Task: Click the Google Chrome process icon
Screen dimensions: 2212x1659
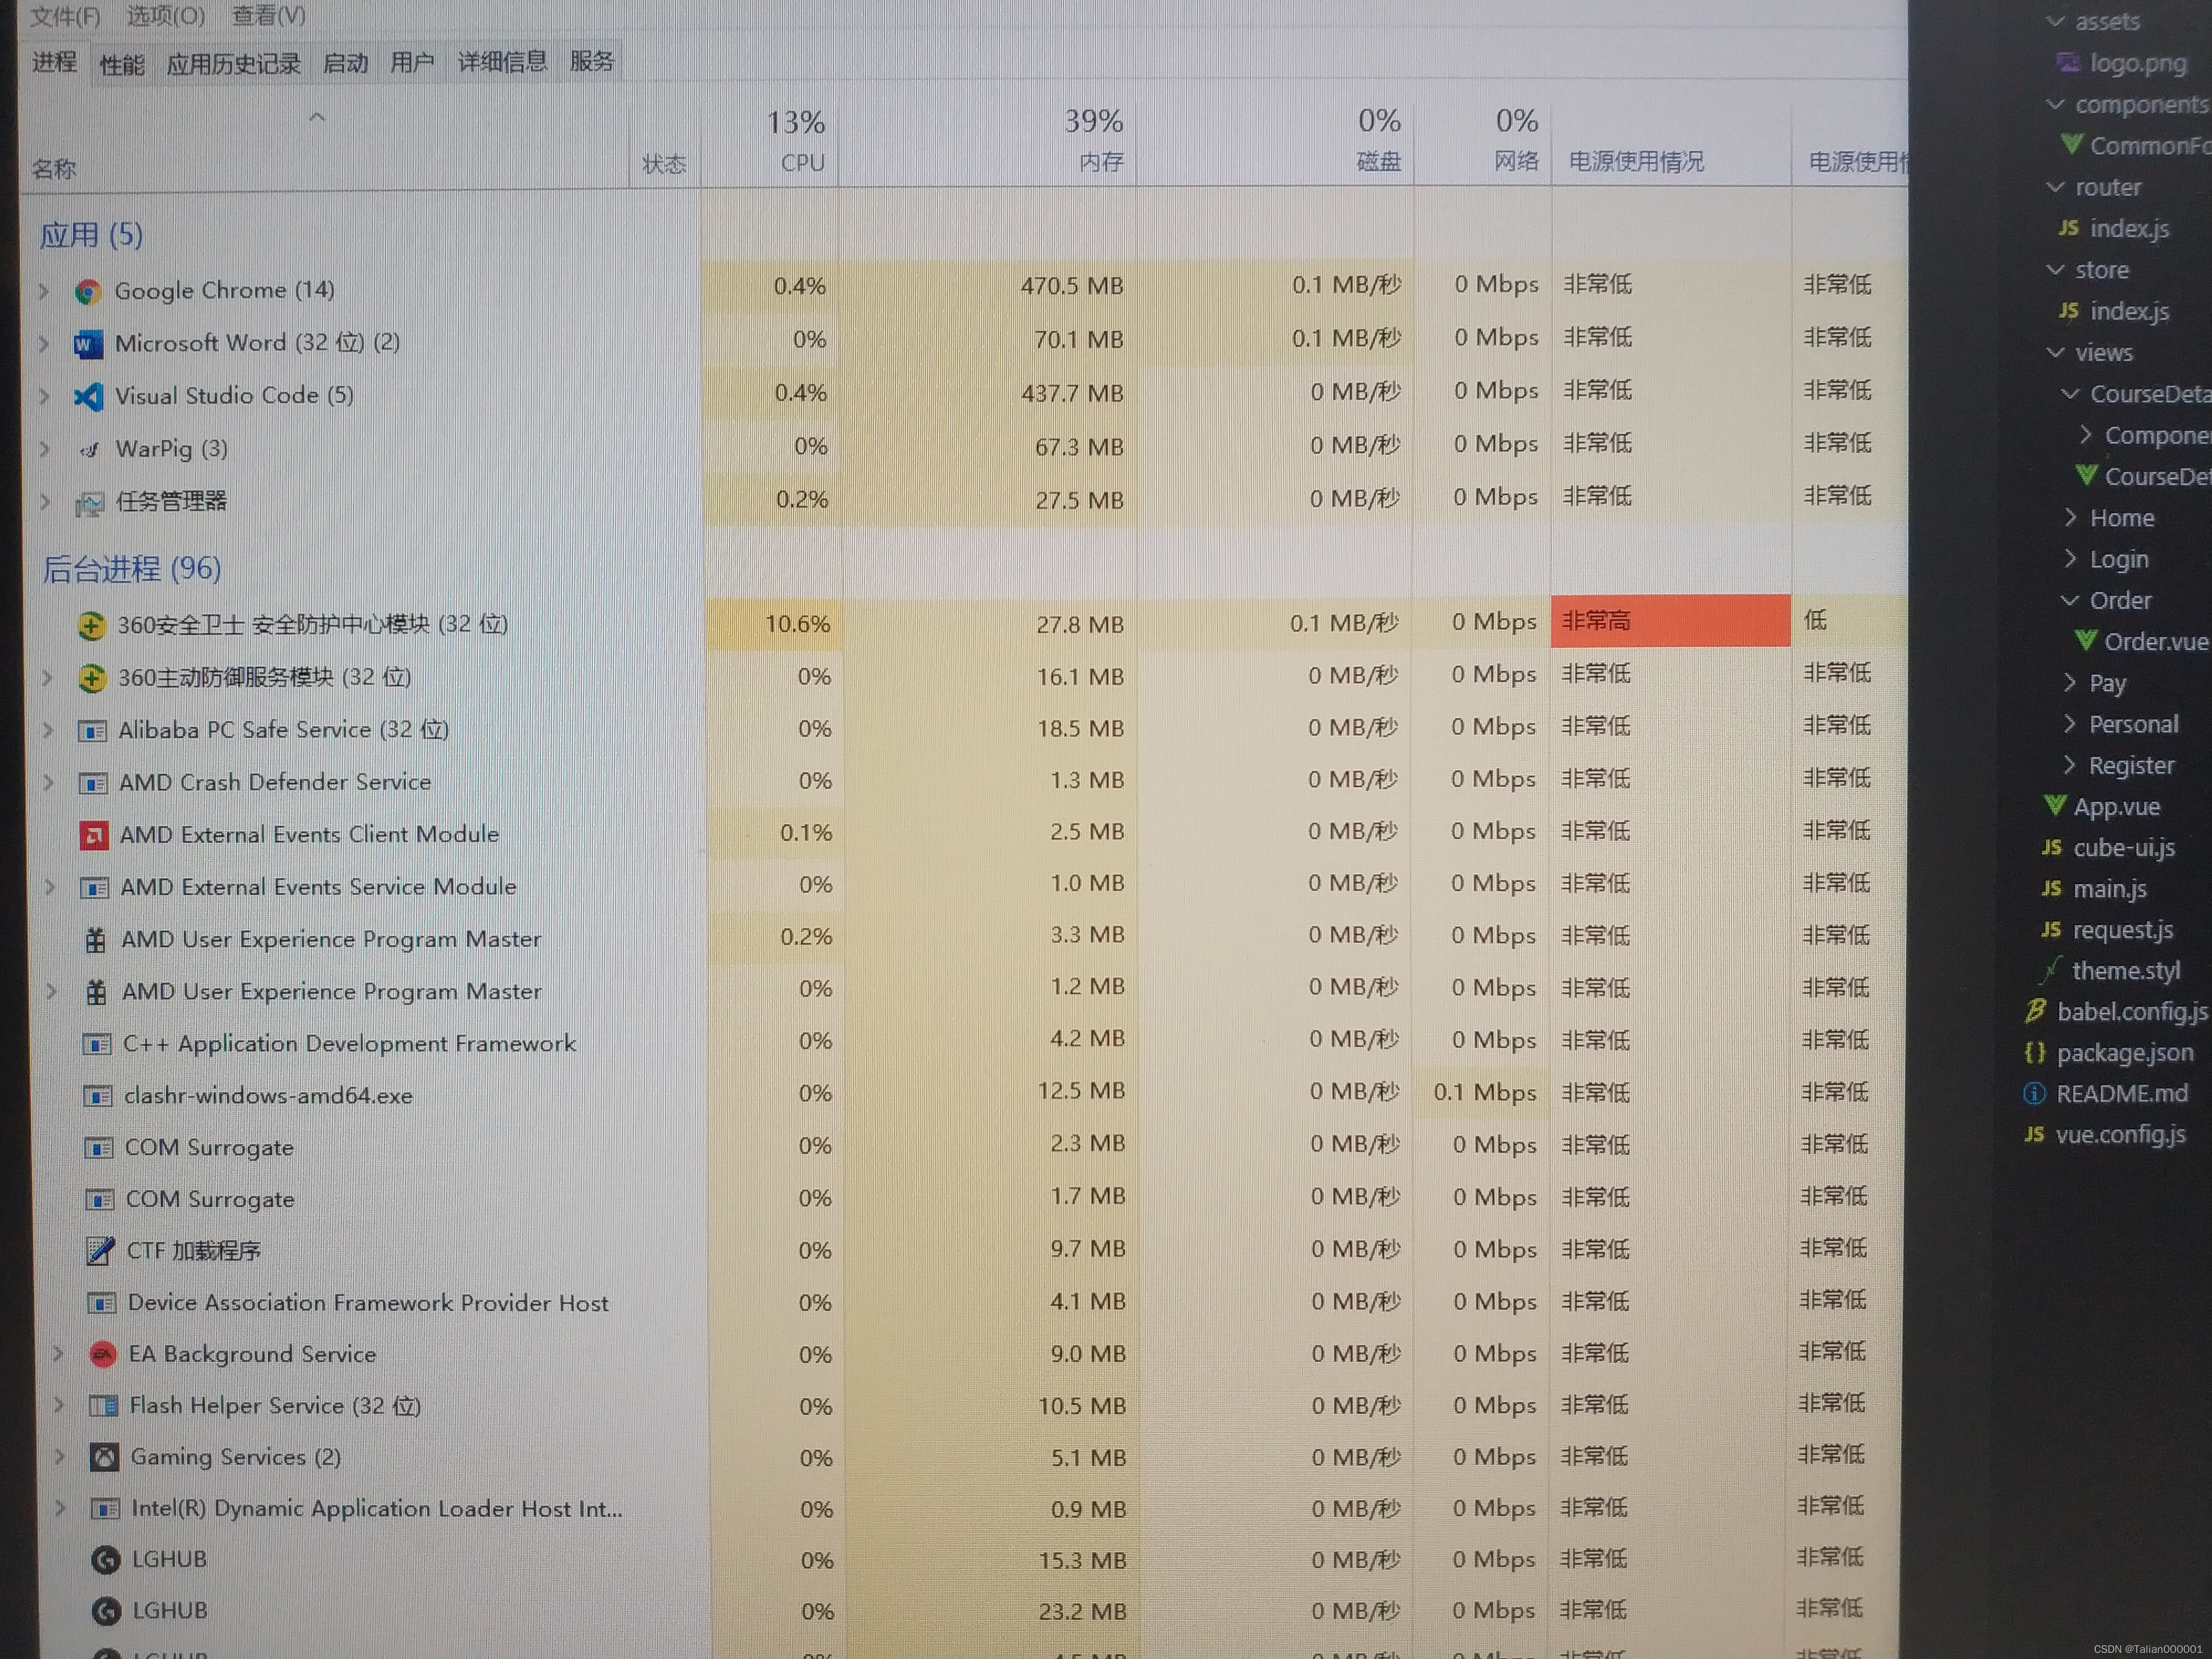Action: tap(88, 291)
